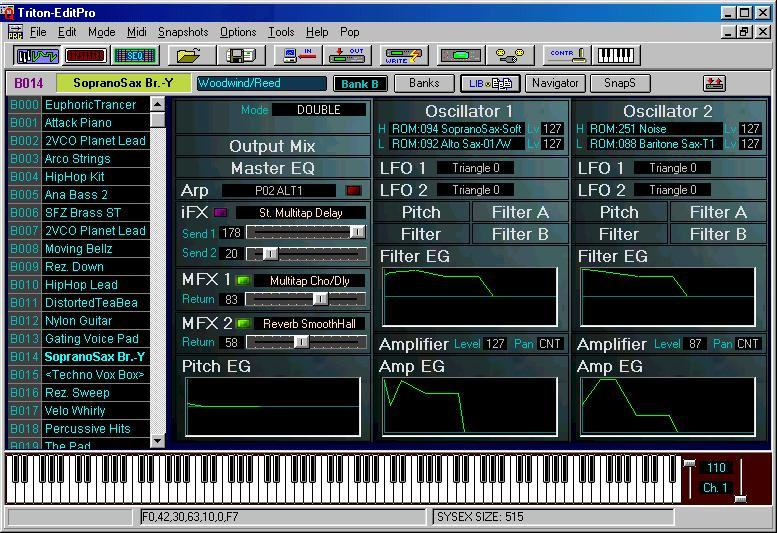The height and width of the screenshot is (533, 777).
Task: Open the Master EQ section
Action: pyautogui.click(x=272, y=168)
